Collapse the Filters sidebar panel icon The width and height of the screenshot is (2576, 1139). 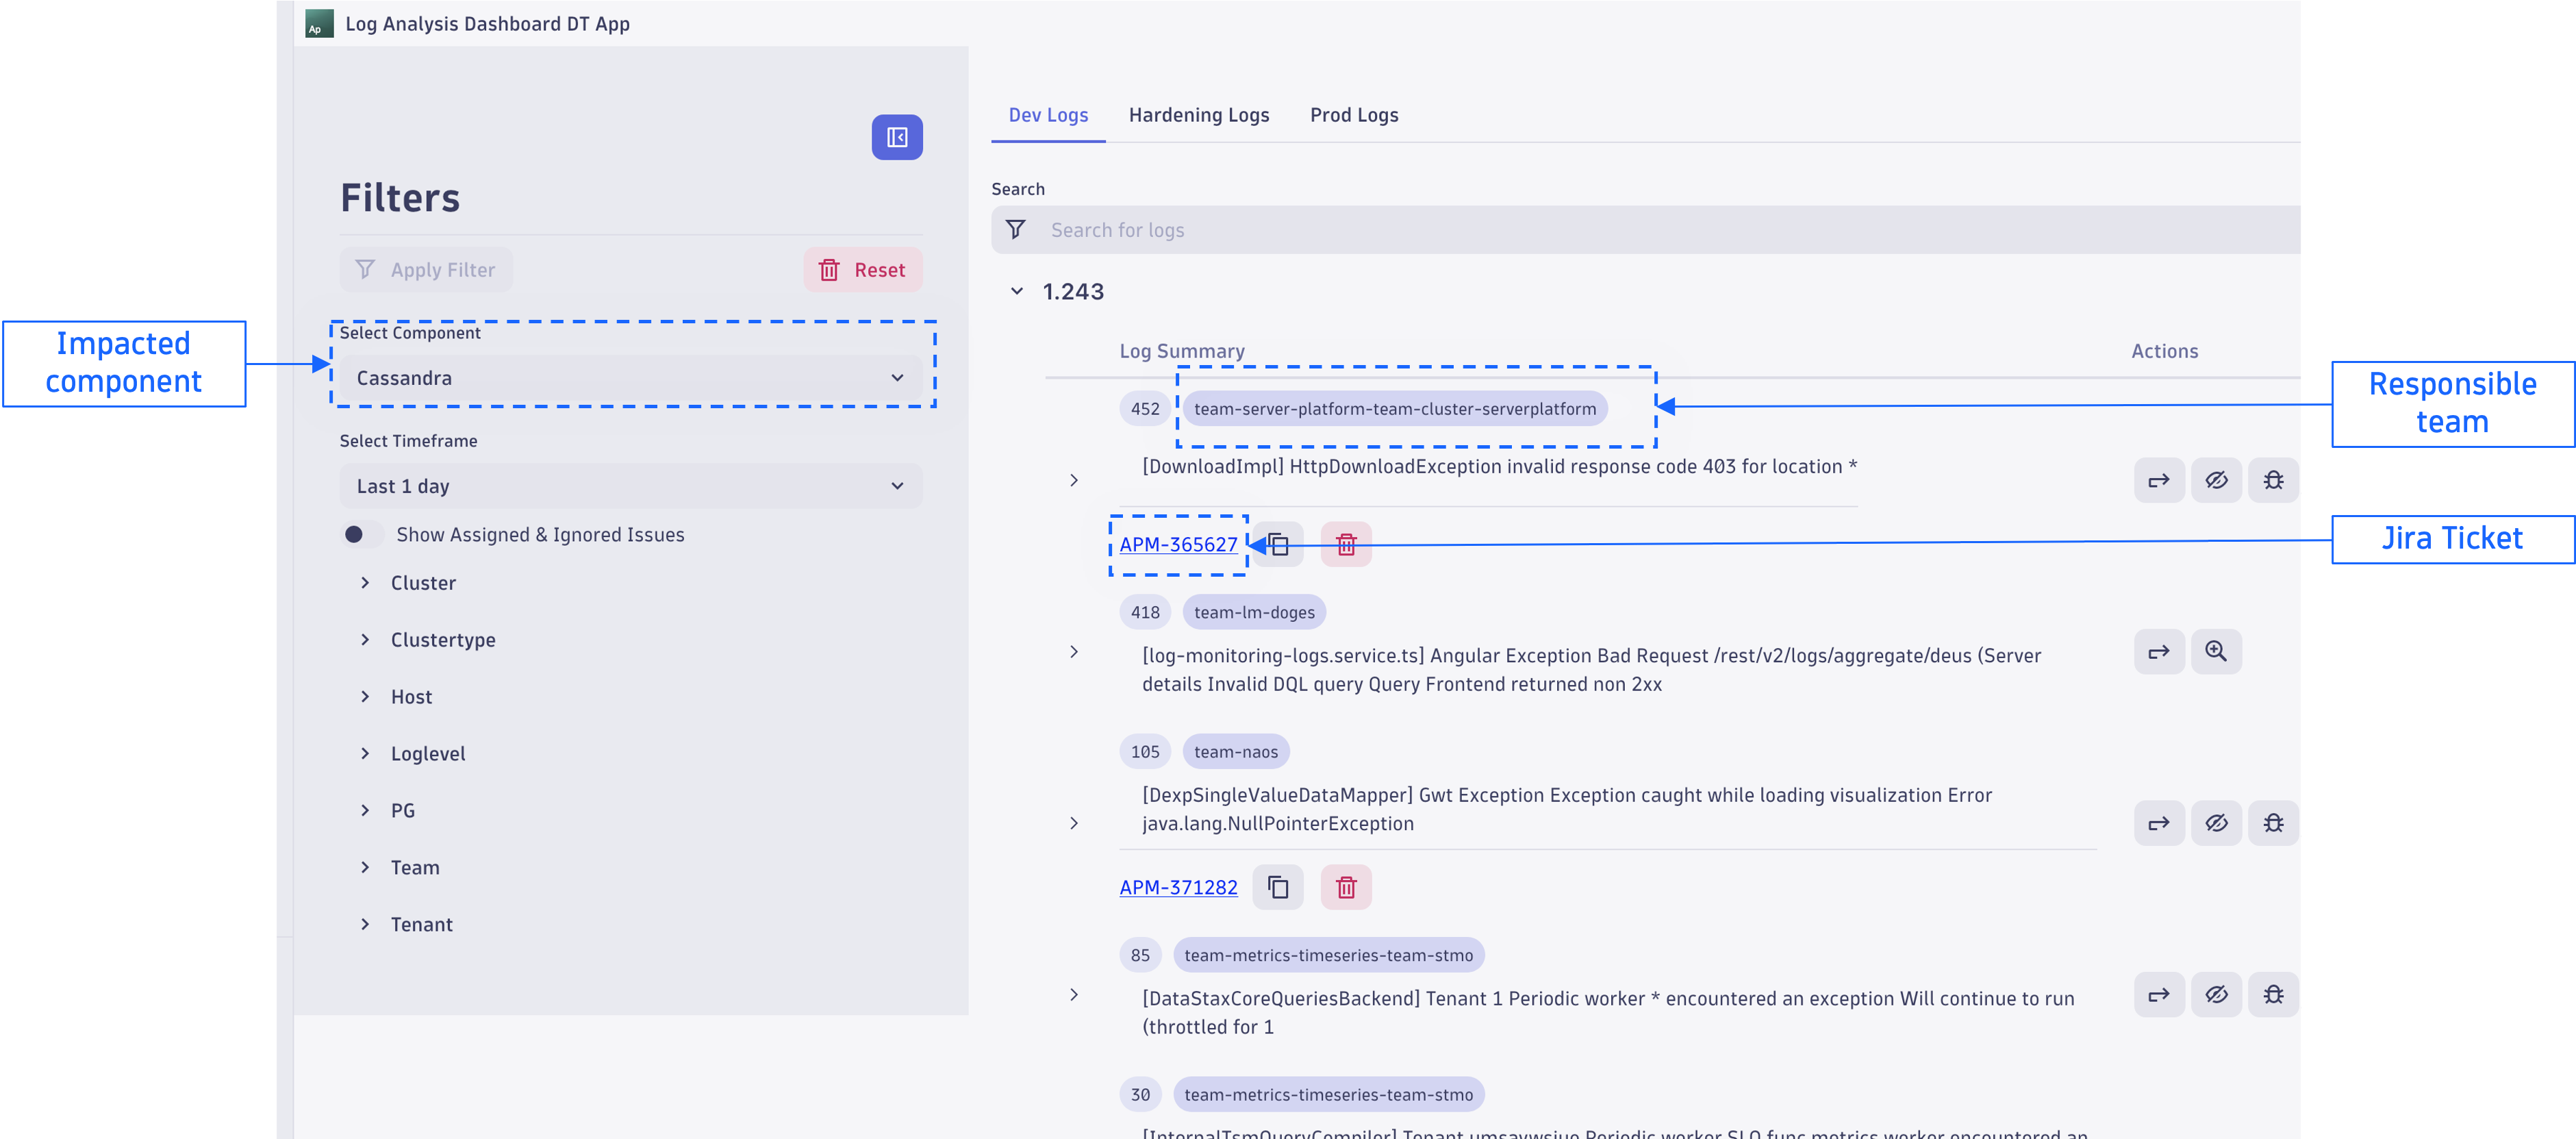pos(897,137)
